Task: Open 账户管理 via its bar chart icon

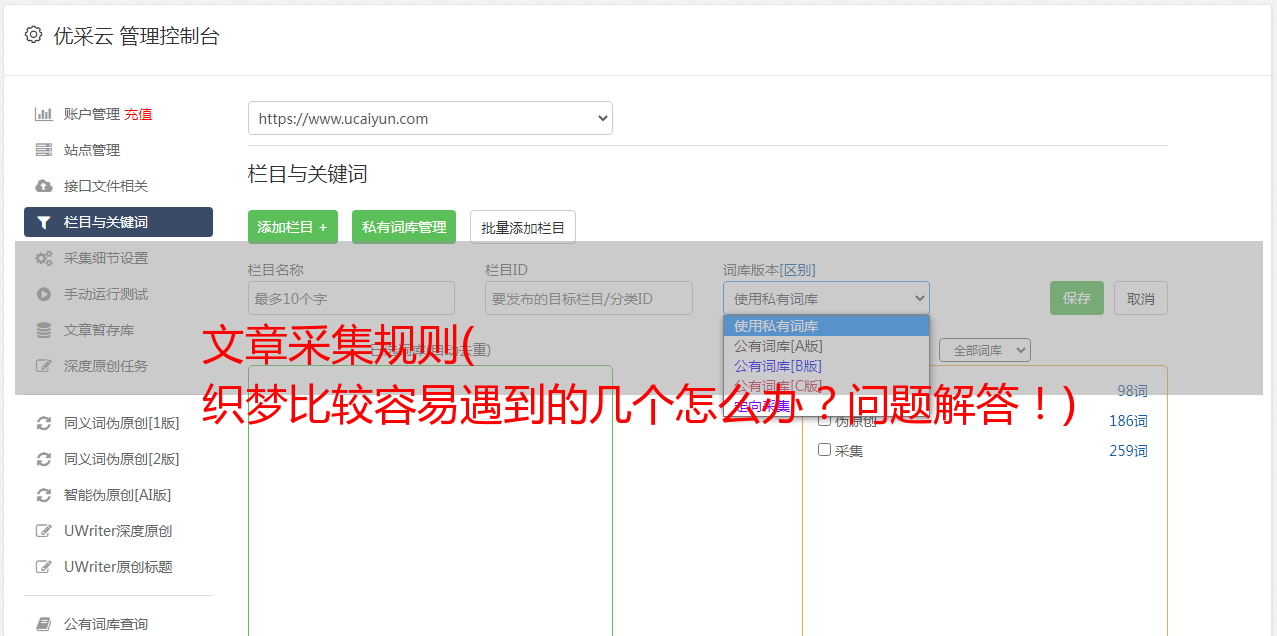Action: [x=44, y=114]
